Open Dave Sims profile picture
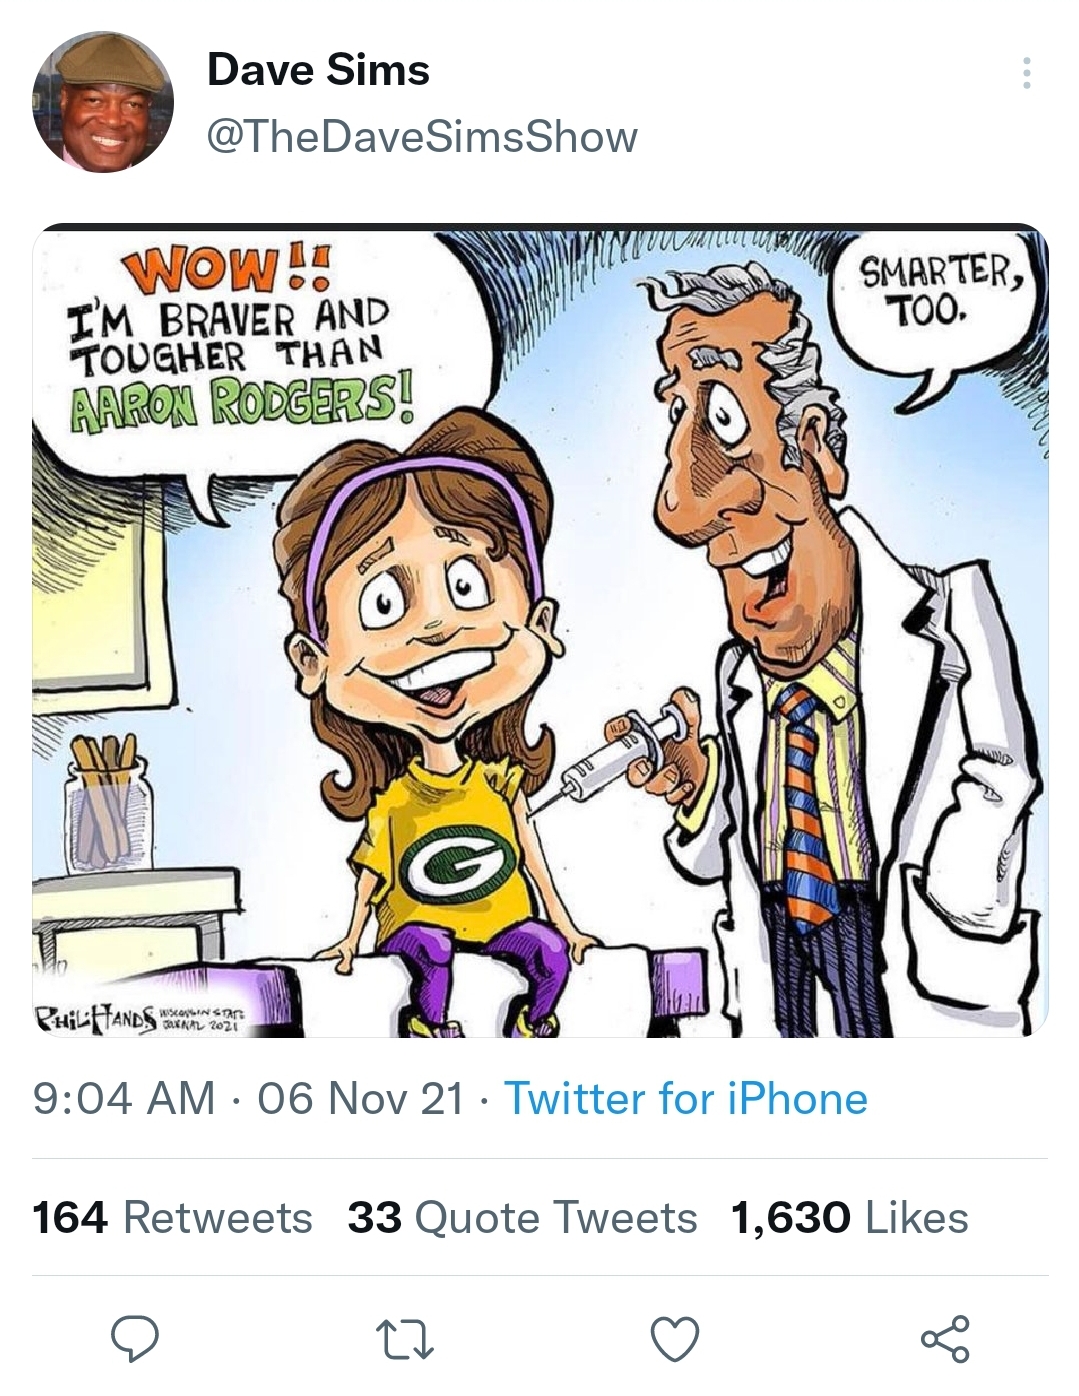 104,102
